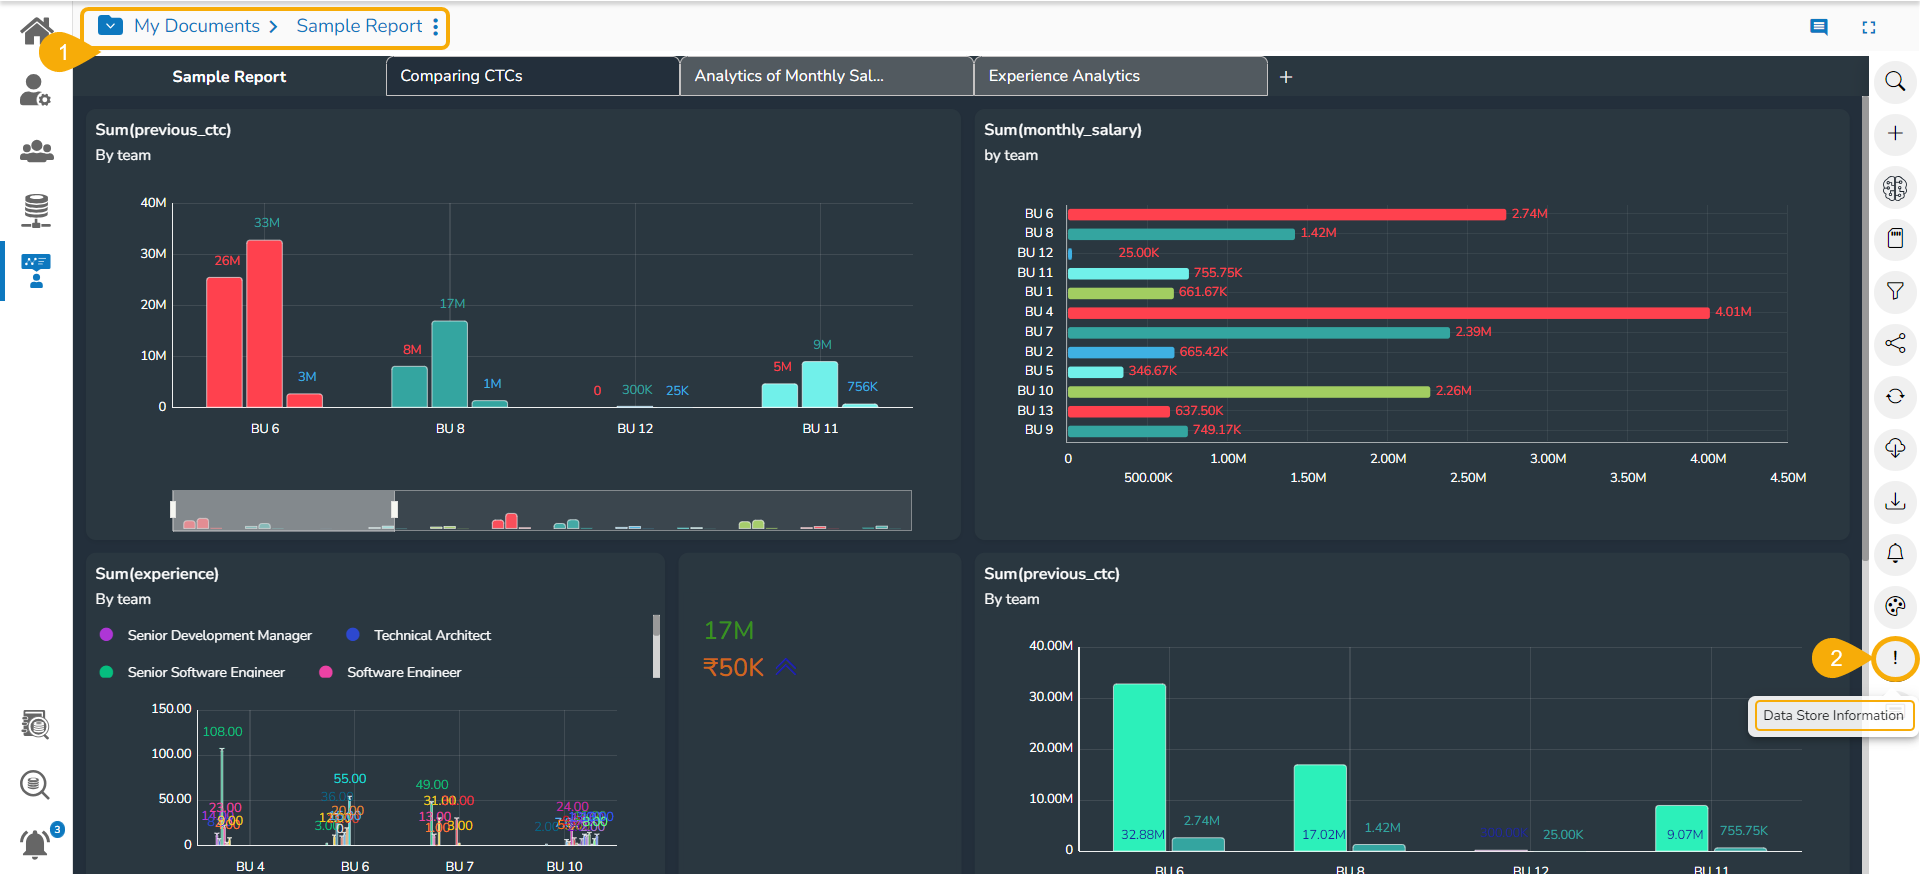
Task: Open the filter funnel icon
Action: click(1894, 291)
